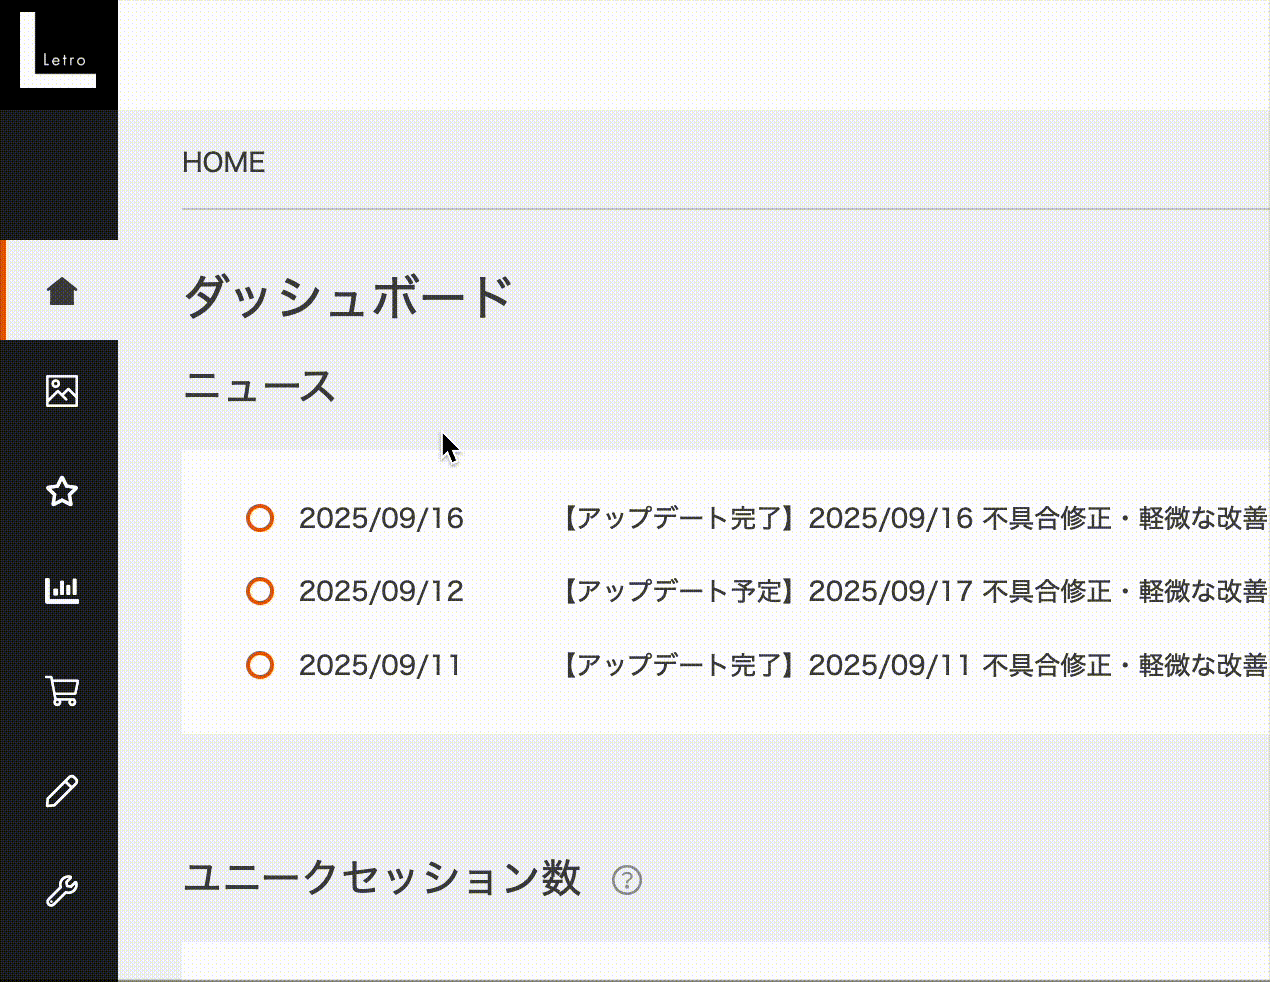
Task: Click the ユニークセッション数 section heading
Action: click(383, 879)
